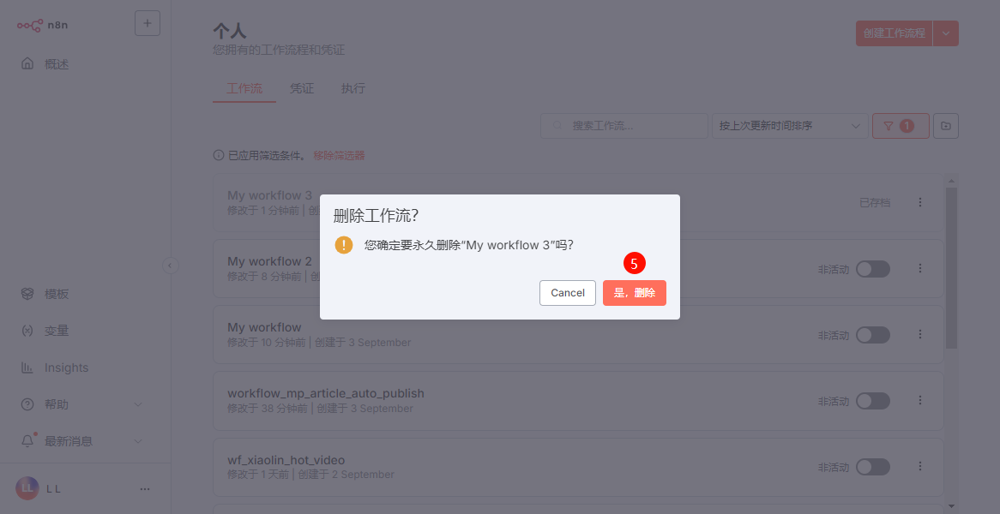The image size is (1000, 514).
Task: Click the plus icon in sidebar header
Action: [x=147, y=23]
